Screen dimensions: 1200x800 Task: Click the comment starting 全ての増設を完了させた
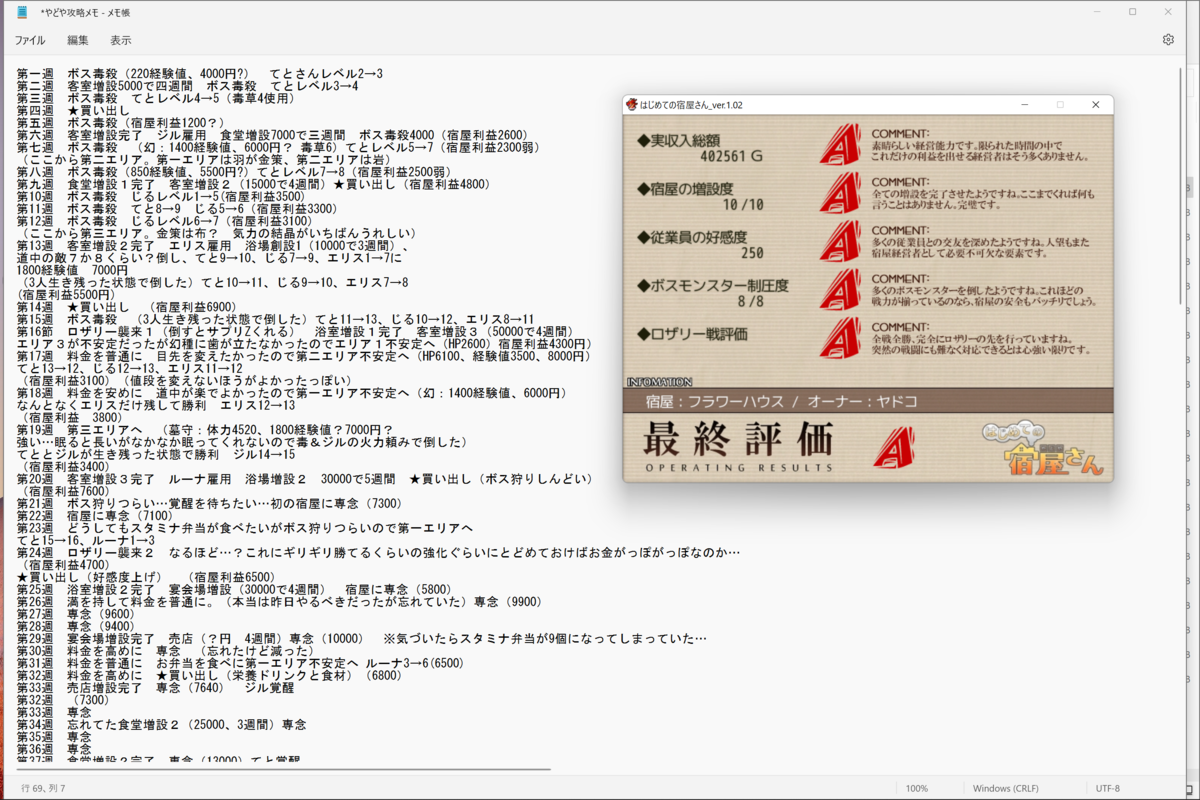(x=983, y=198)
